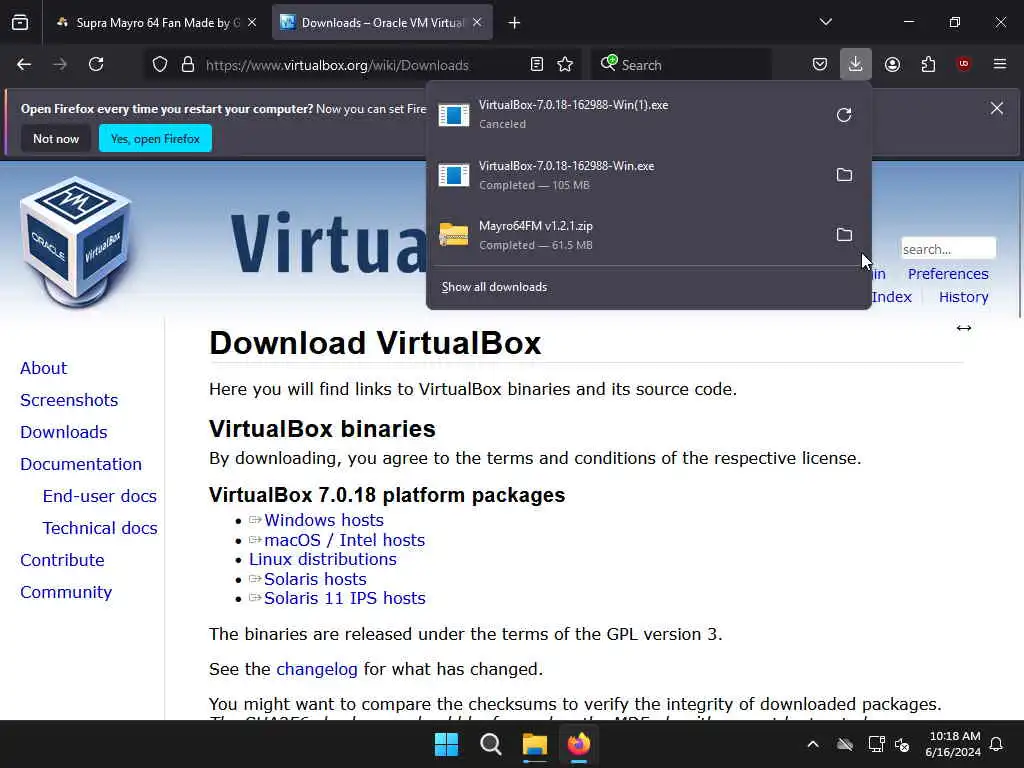Open Show all downloads
Screen dimensions: 1024x768
click(494, 287)
